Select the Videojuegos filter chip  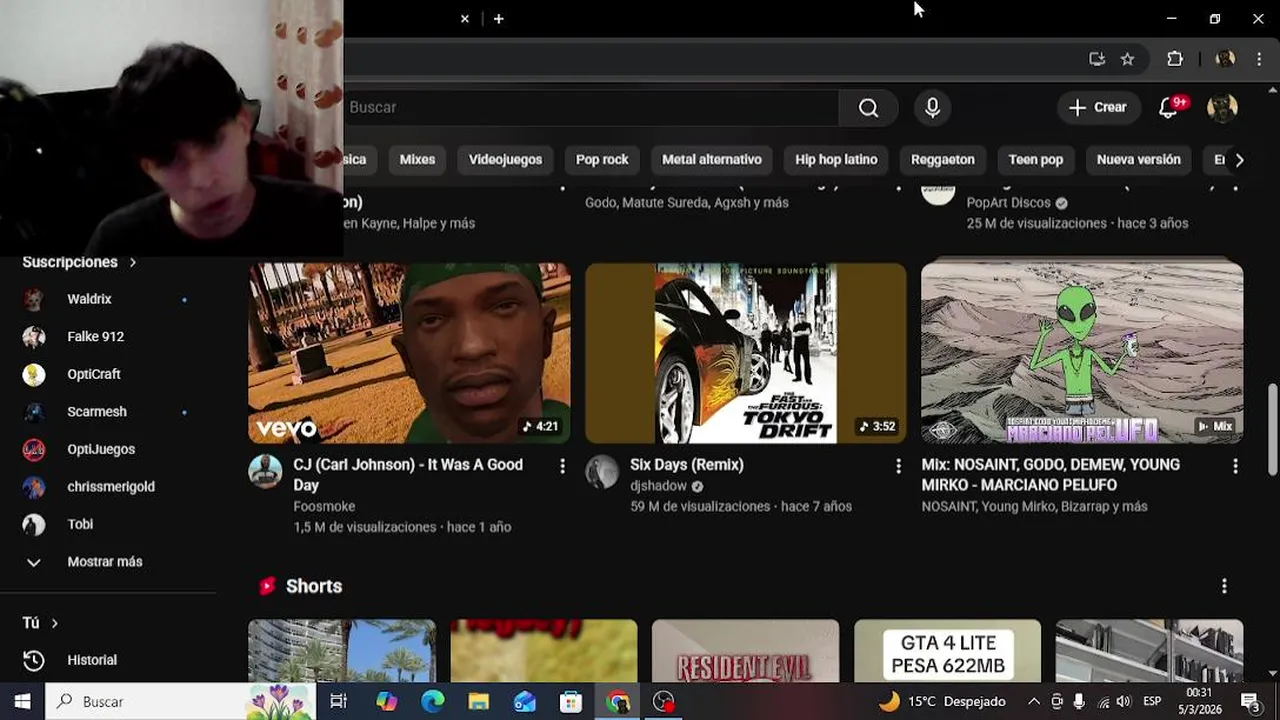[505, 160]
